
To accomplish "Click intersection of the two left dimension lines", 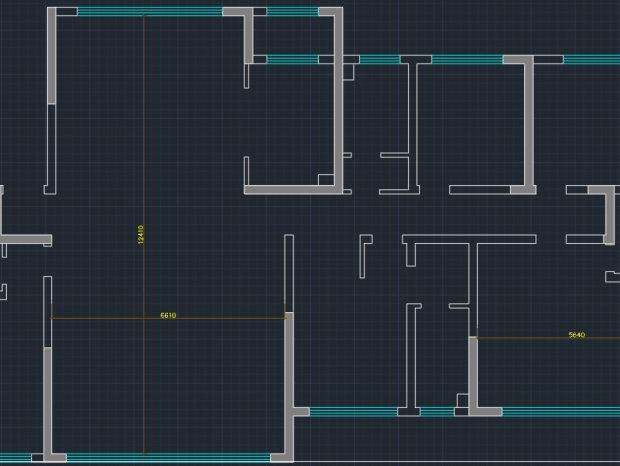I will point(144,319).
